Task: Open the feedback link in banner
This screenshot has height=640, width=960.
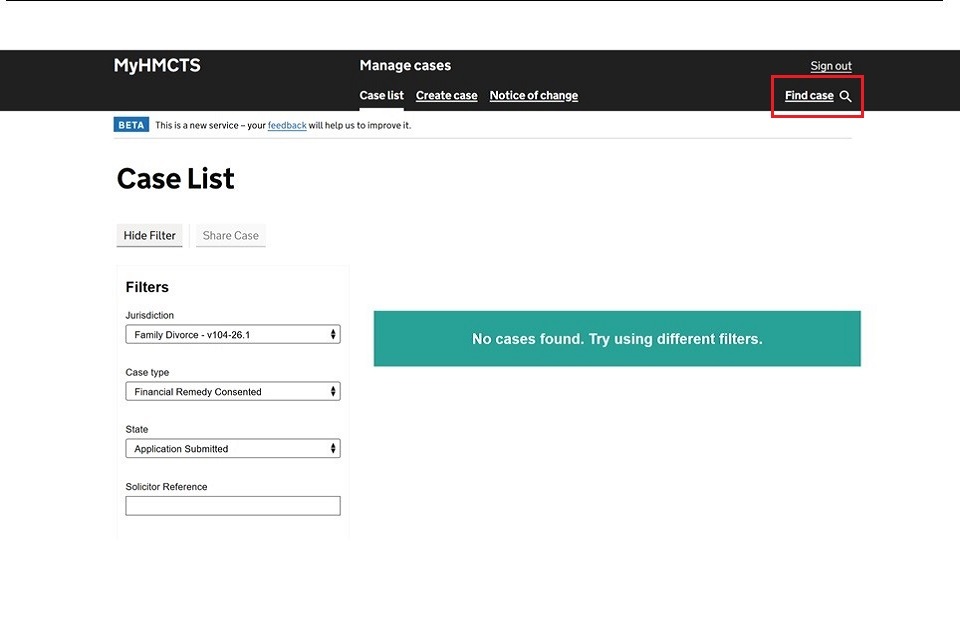Action: pos(287,126)
